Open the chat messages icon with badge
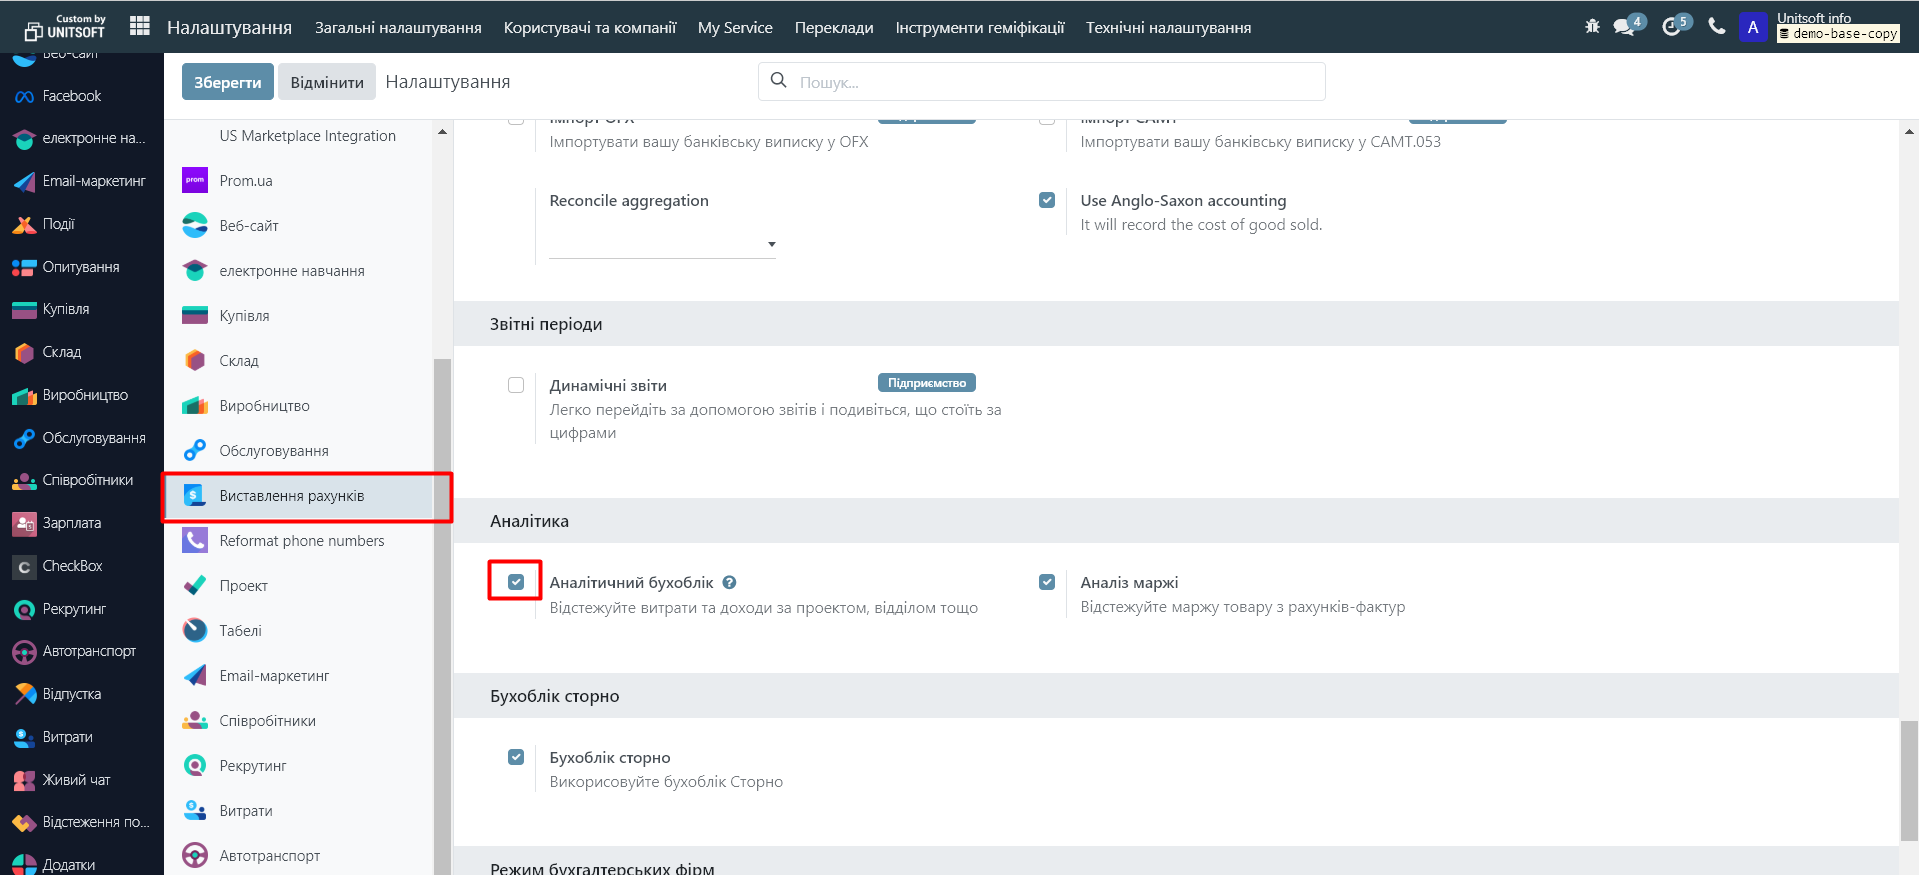The image size is (1919, 875). 1625,26
